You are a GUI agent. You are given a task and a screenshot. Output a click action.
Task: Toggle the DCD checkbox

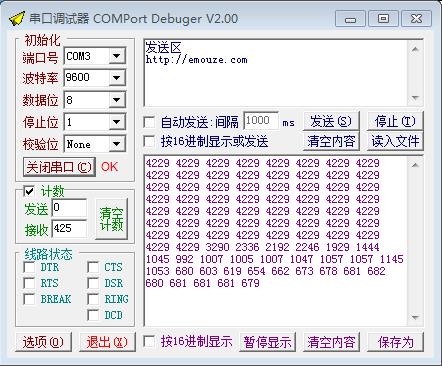click(x=93, y=315)
